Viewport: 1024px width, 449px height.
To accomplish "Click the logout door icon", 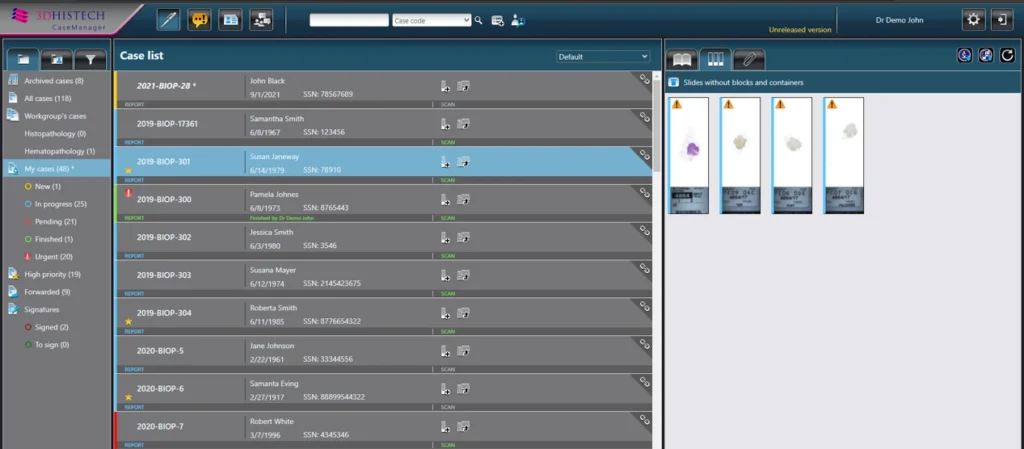I will (1002, 20).
